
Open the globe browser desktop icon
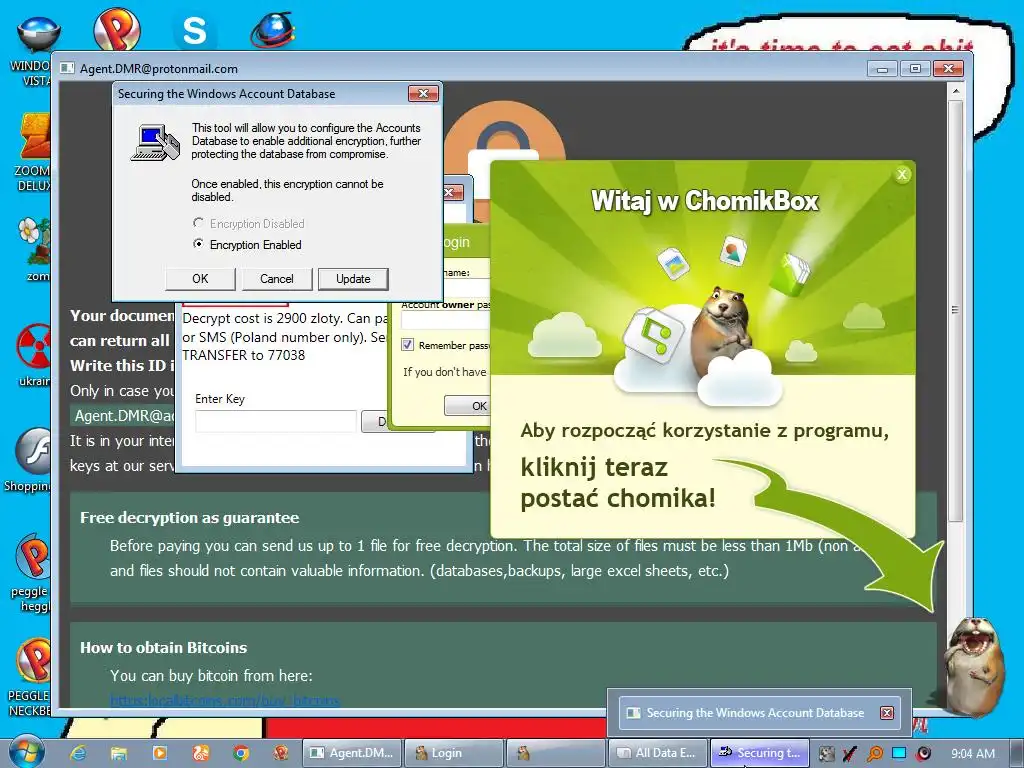[273, 29]
